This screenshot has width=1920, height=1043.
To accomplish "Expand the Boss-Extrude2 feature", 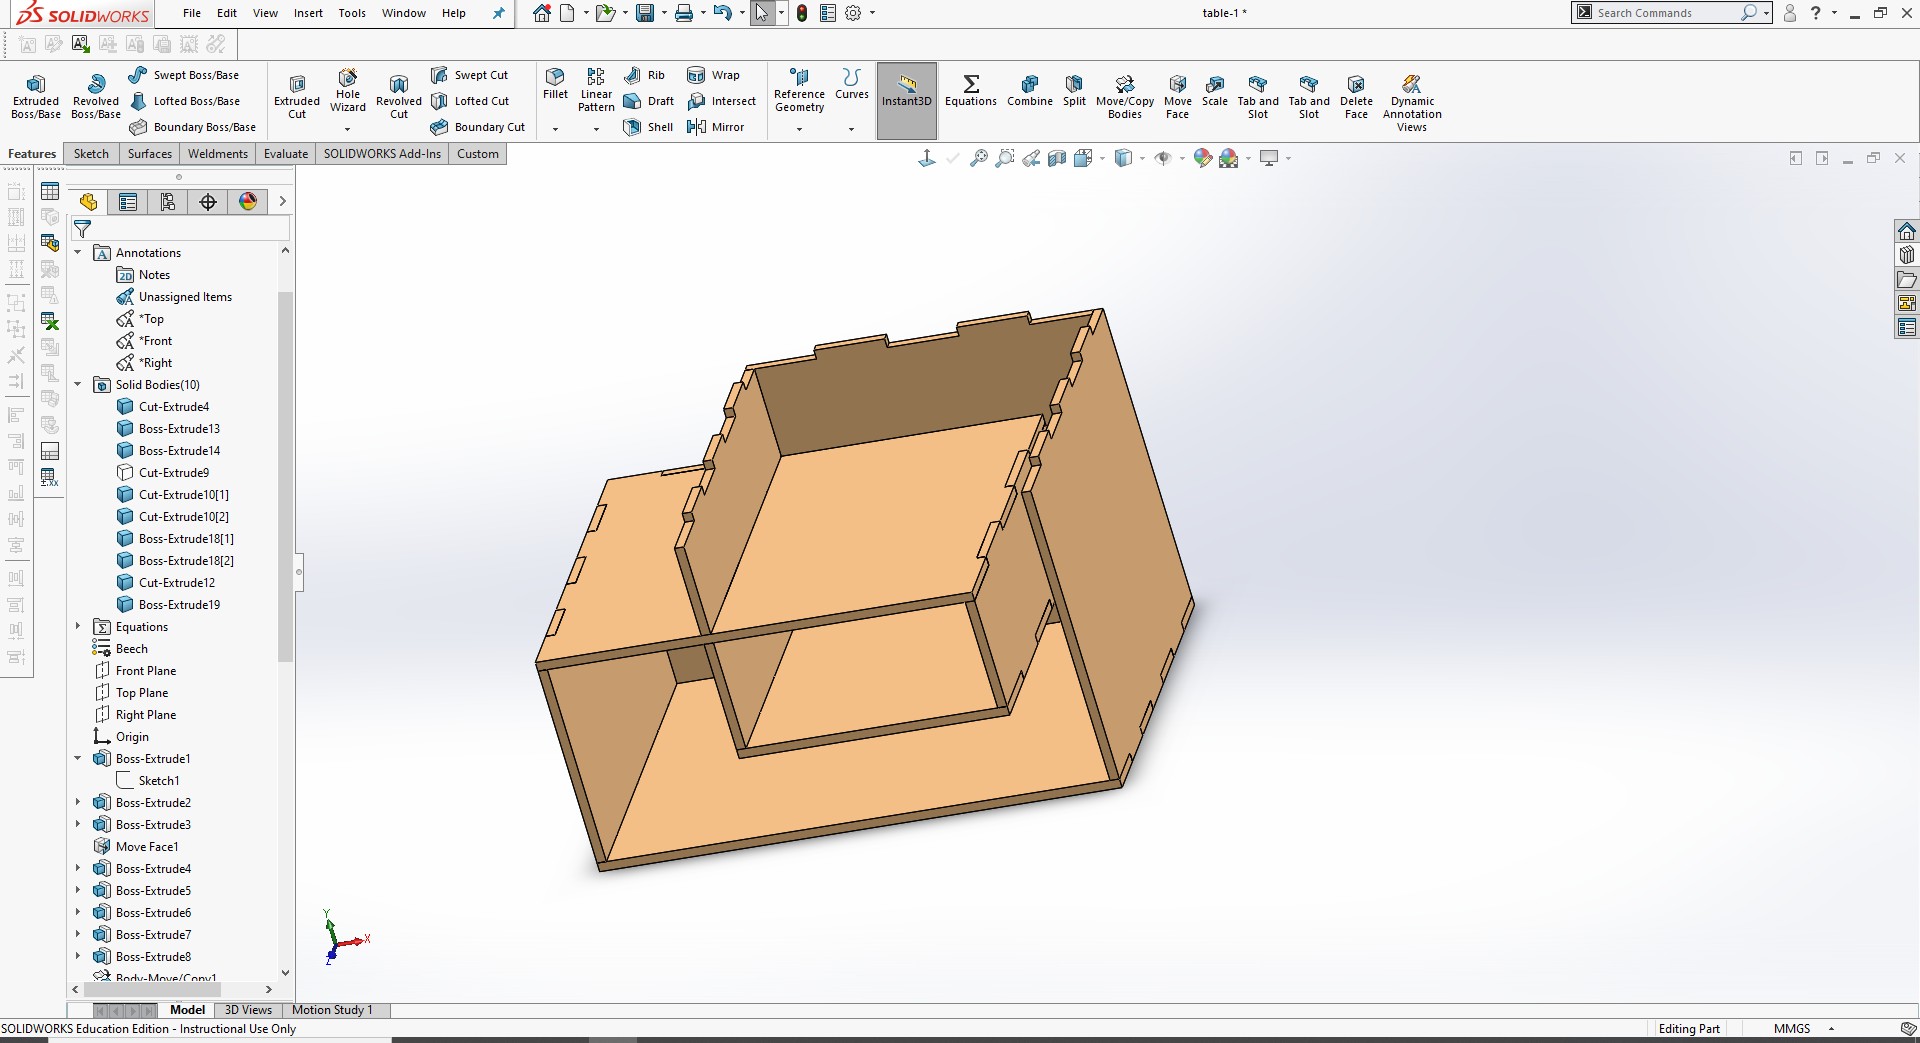I will [78, 803].
